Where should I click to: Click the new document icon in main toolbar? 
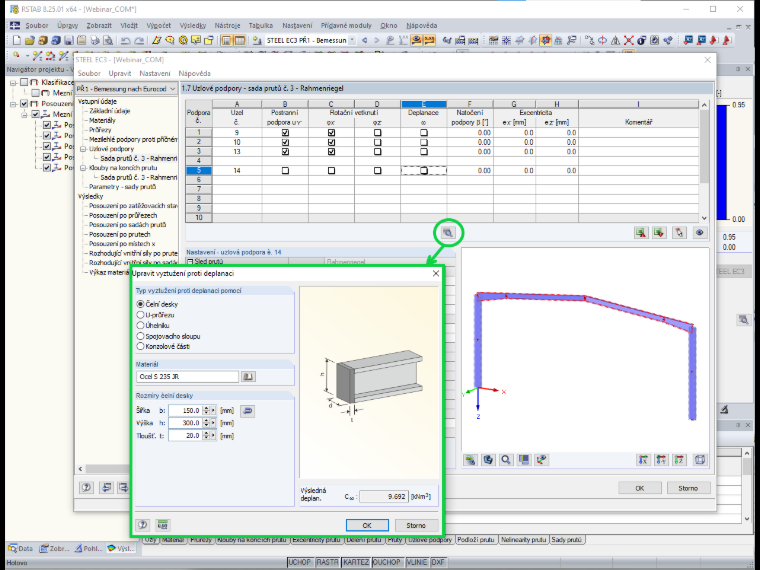[17, 40]
